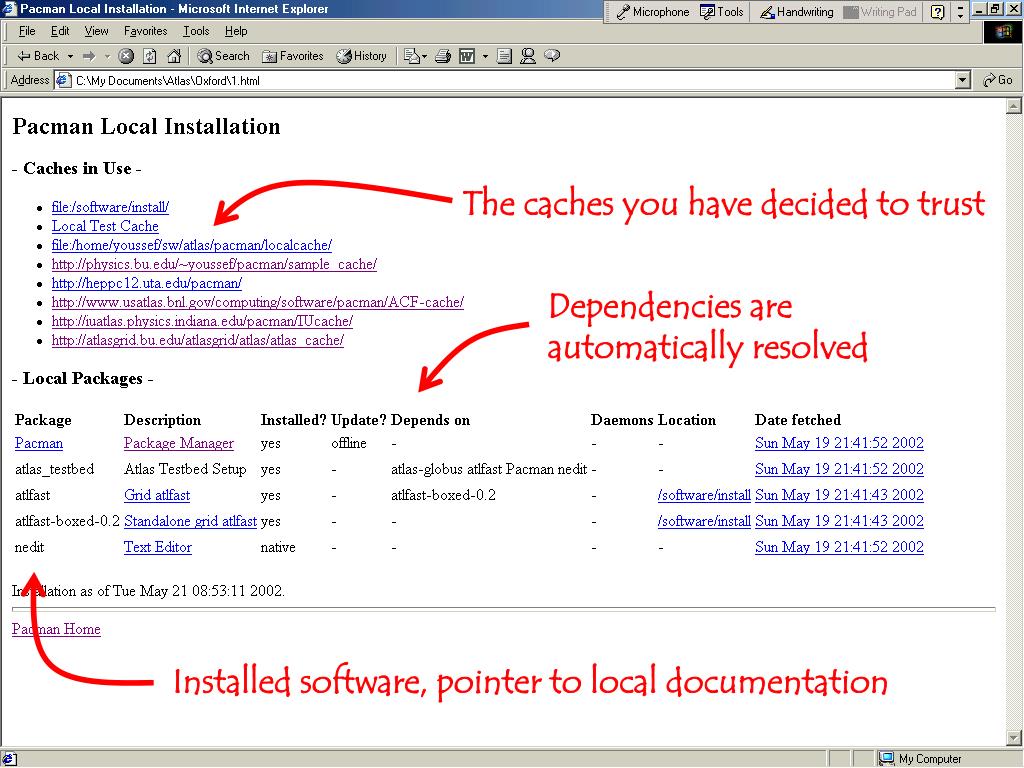Viewport: 1024px width, 768px height.
Task: Click the My Computer zone in status bar
Action: point(921,759)
